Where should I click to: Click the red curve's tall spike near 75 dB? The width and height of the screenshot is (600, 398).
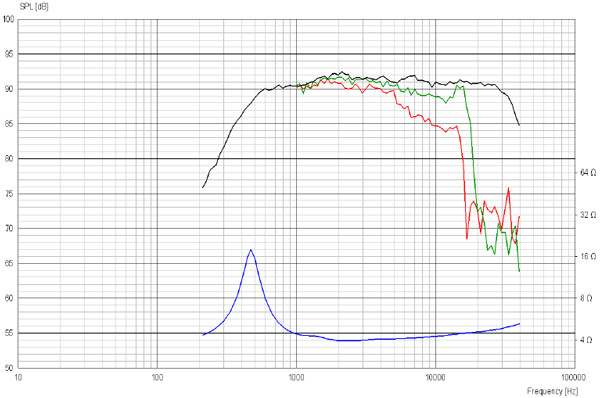pos(508,189)
